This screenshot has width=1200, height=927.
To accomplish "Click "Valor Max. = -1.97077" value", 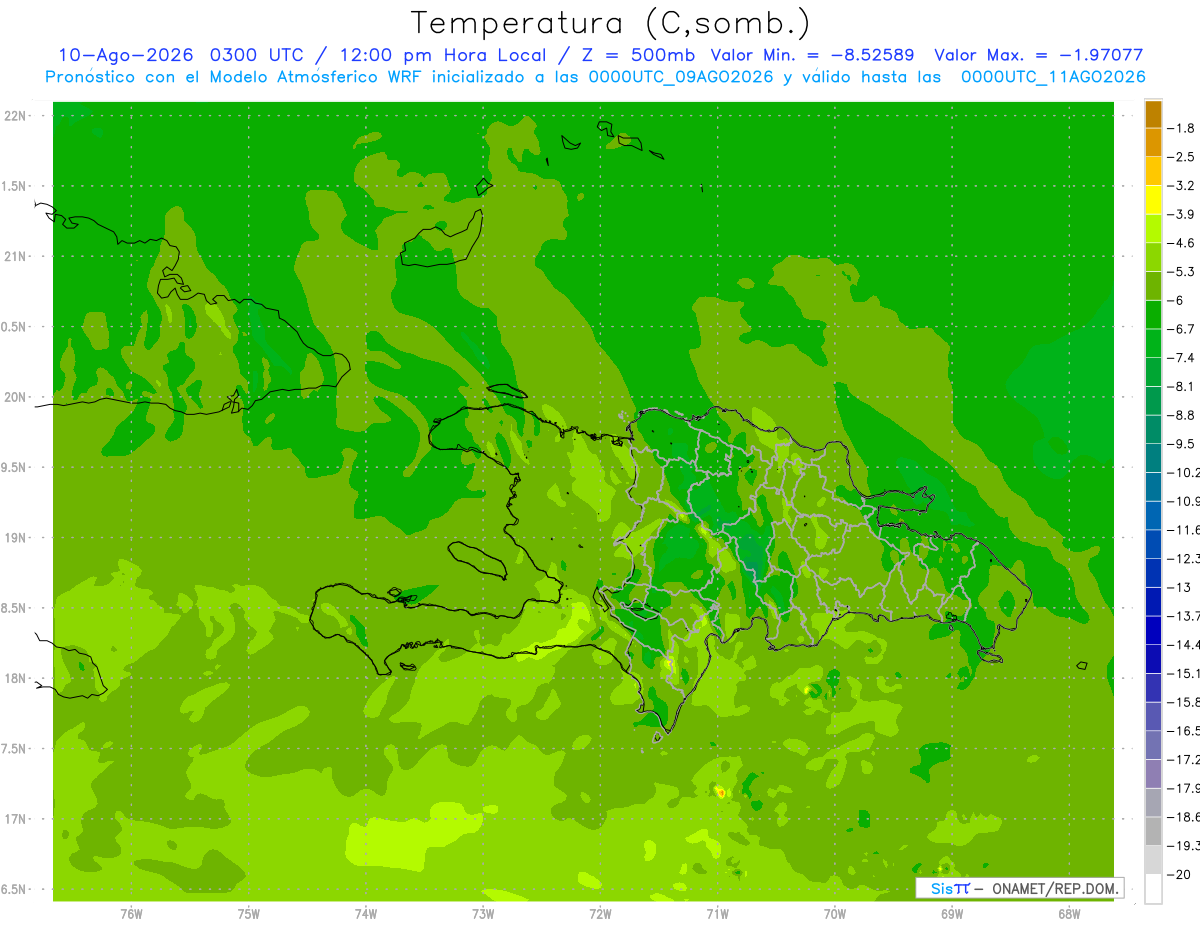I will 1038,55.
